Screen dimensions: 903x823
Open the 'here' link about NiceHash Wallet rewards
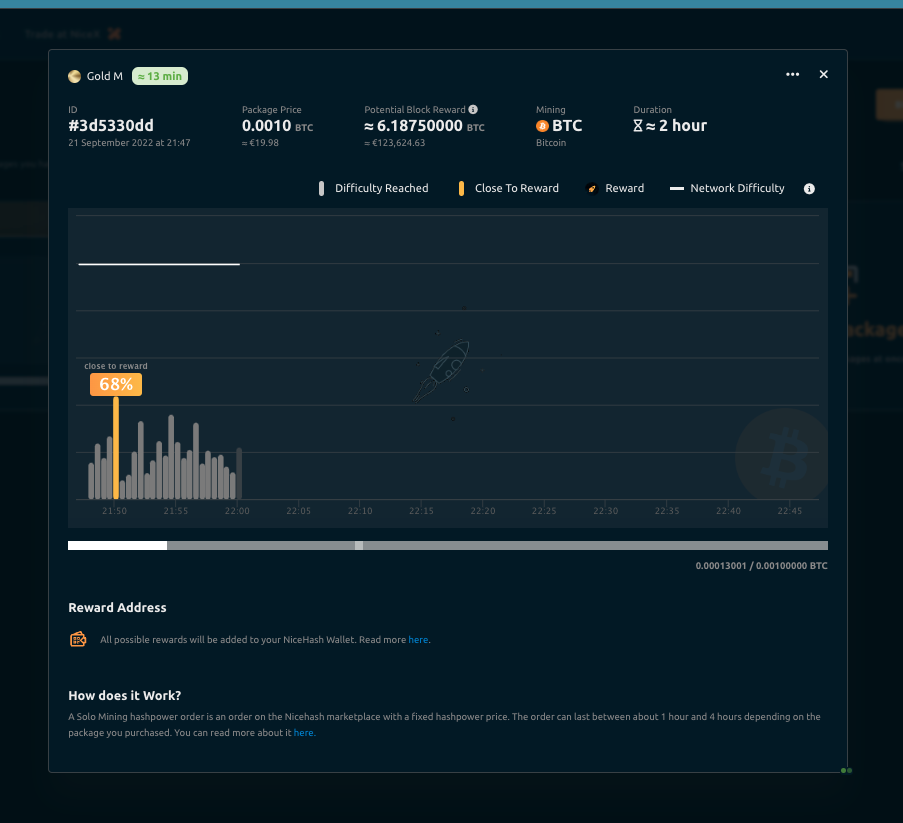(418, 640)
